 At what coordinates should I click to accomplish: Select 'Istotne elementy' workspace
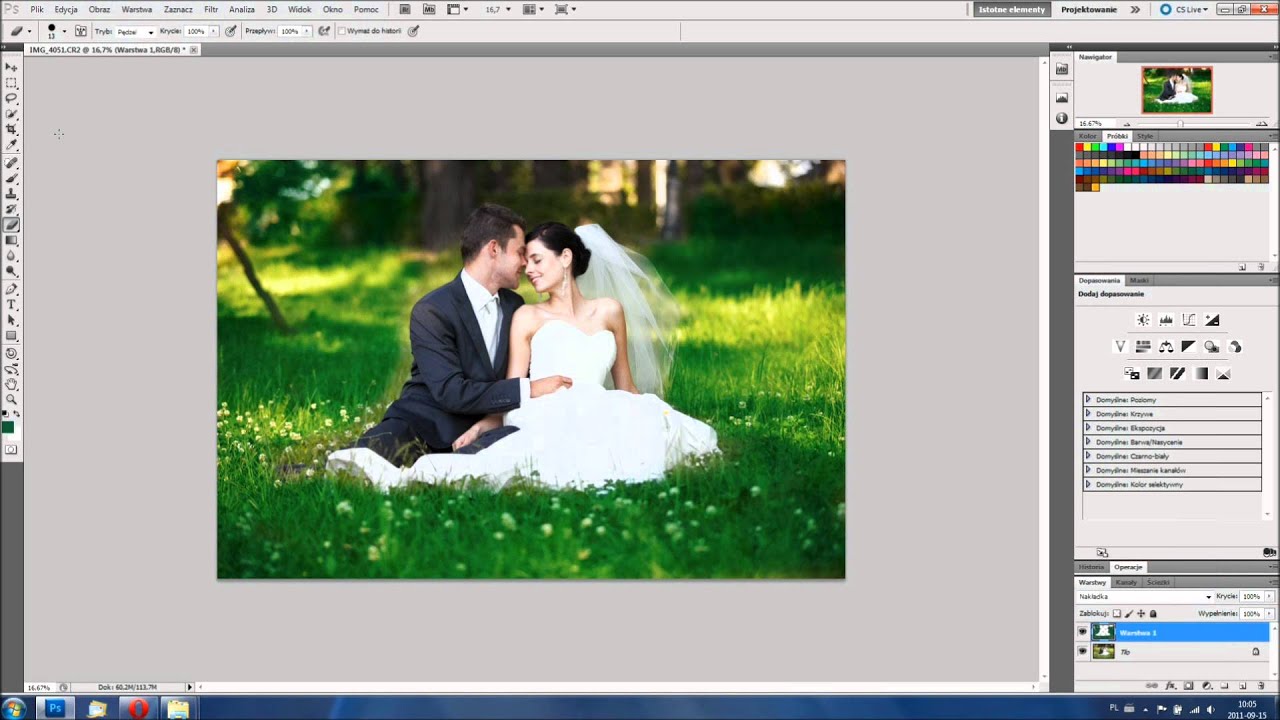[1012, 9]
